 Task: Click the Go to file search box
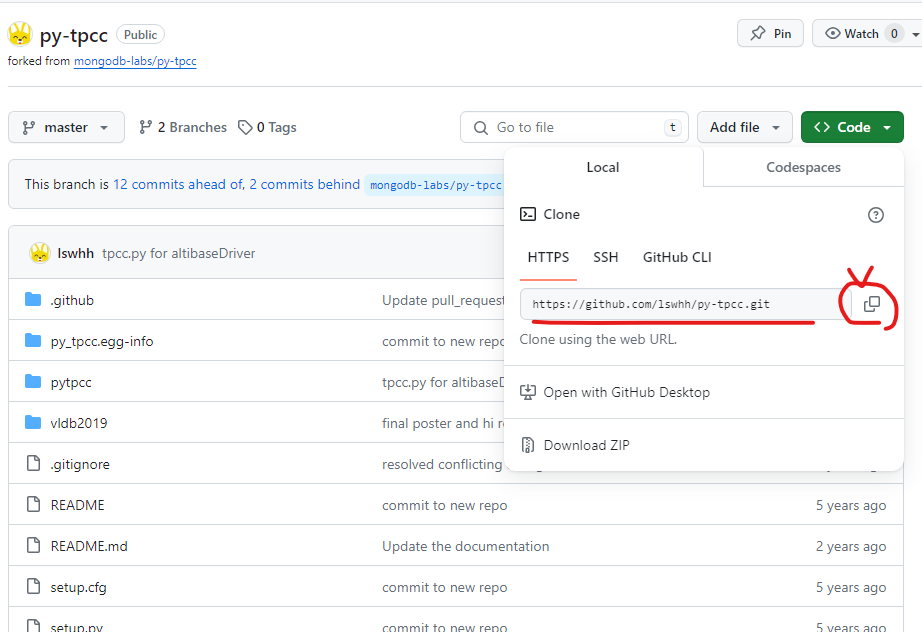pos(574,127)
